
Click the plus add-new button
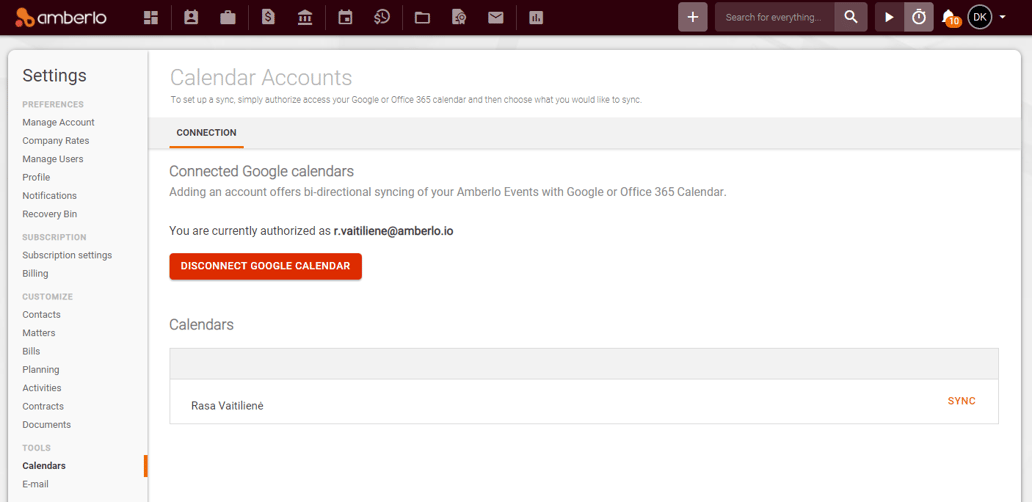(692, 17)
